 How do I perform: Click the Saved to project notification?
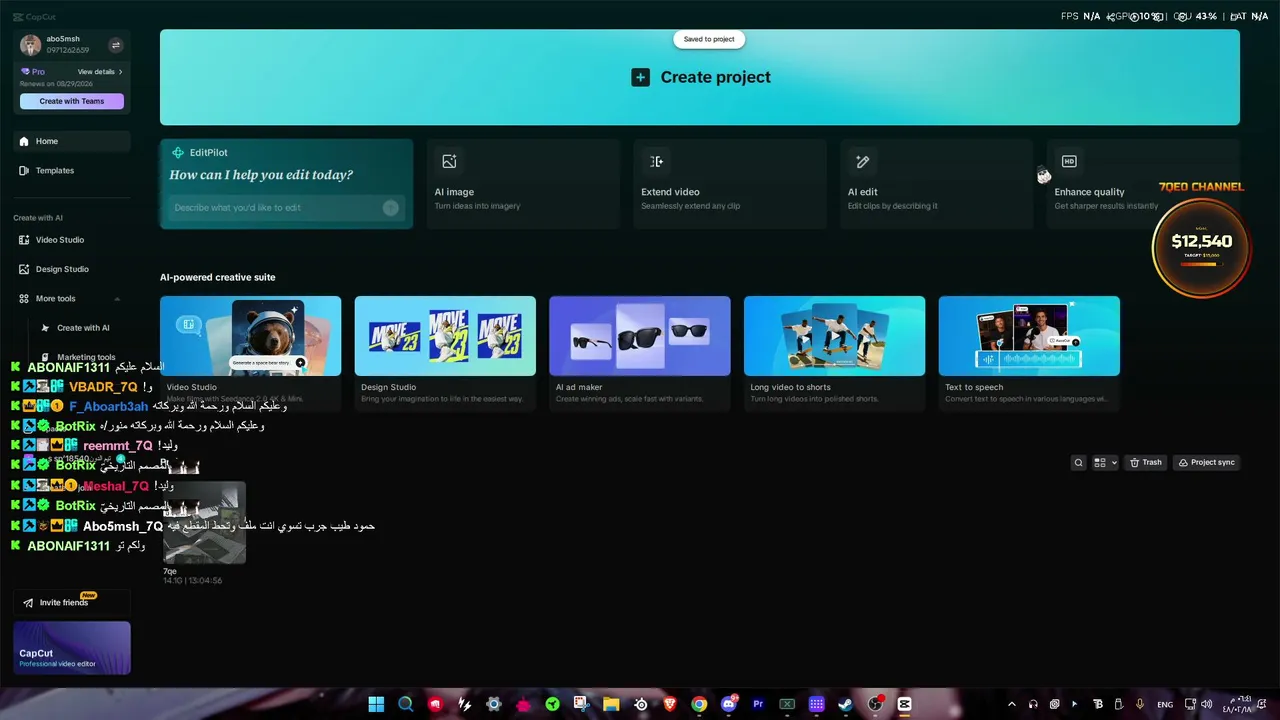pos(709,39)
